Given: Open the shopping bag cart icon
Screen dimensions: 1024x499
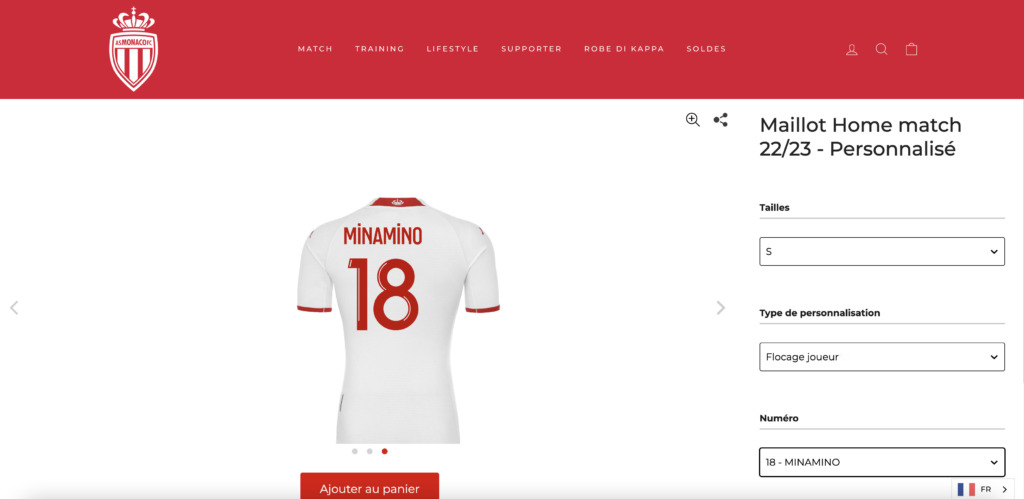Looking at the screenshot, I should 912,49.
